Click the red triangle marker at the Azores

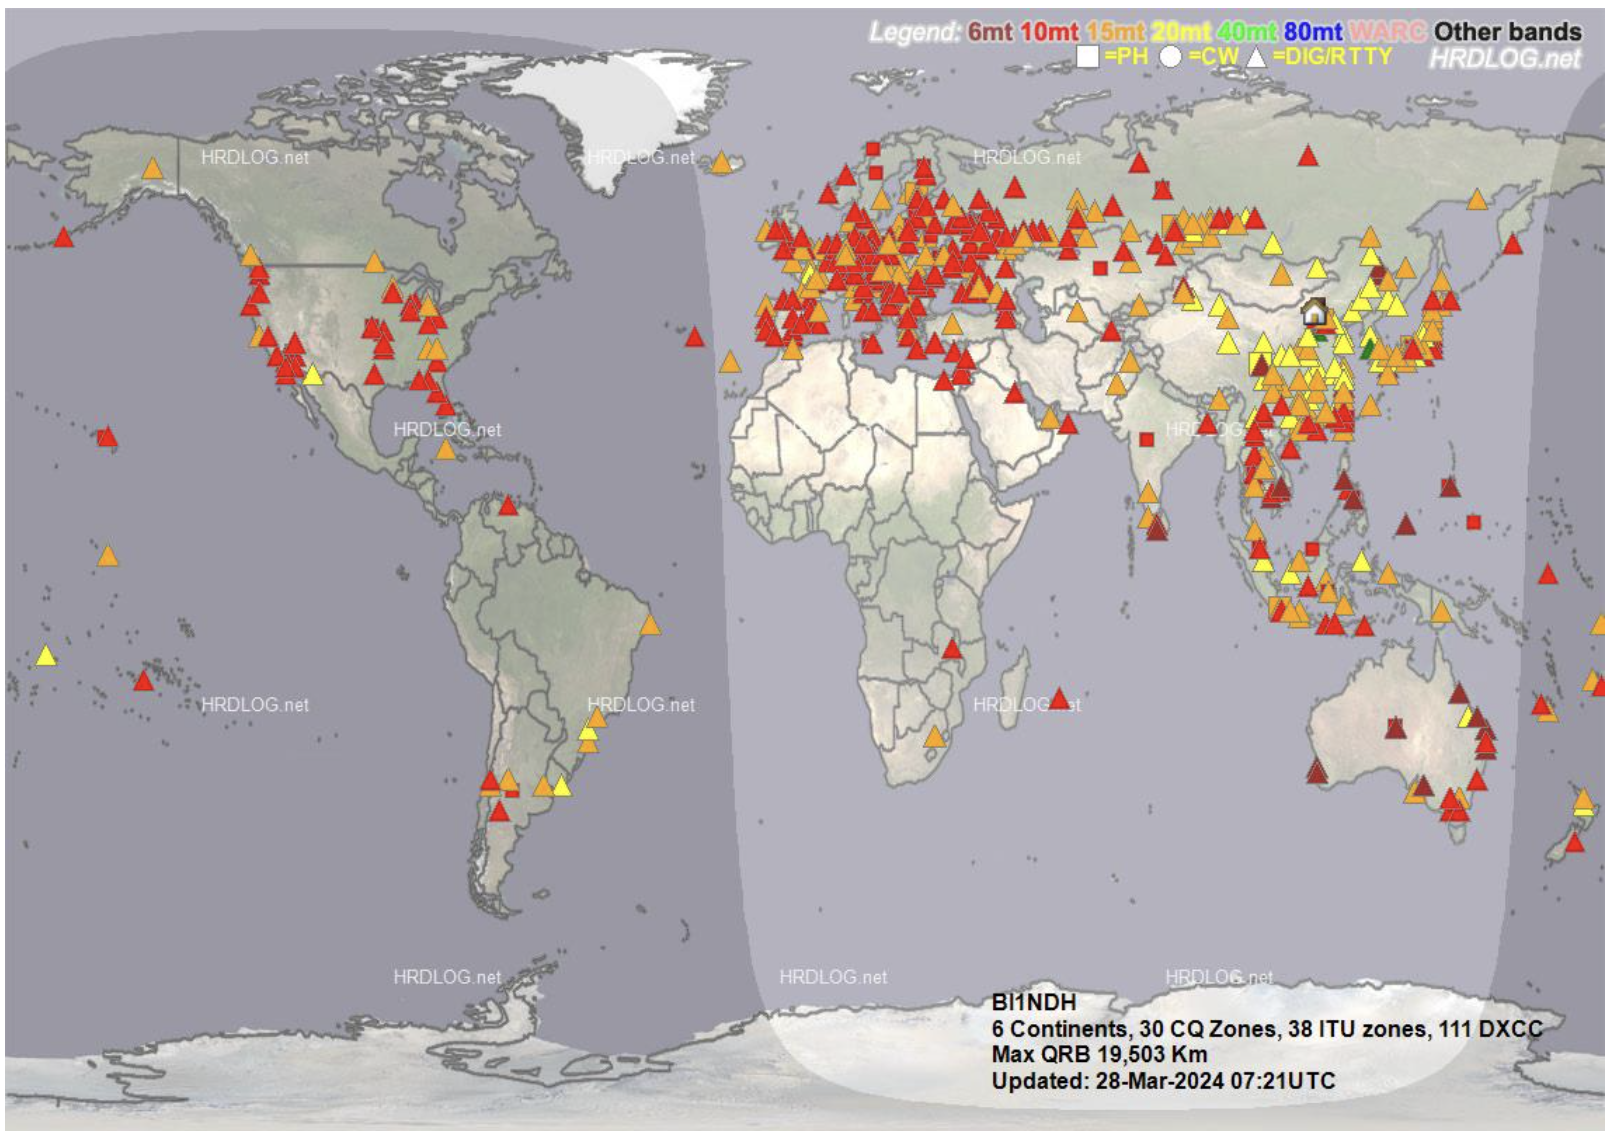[x=695, y=336]
